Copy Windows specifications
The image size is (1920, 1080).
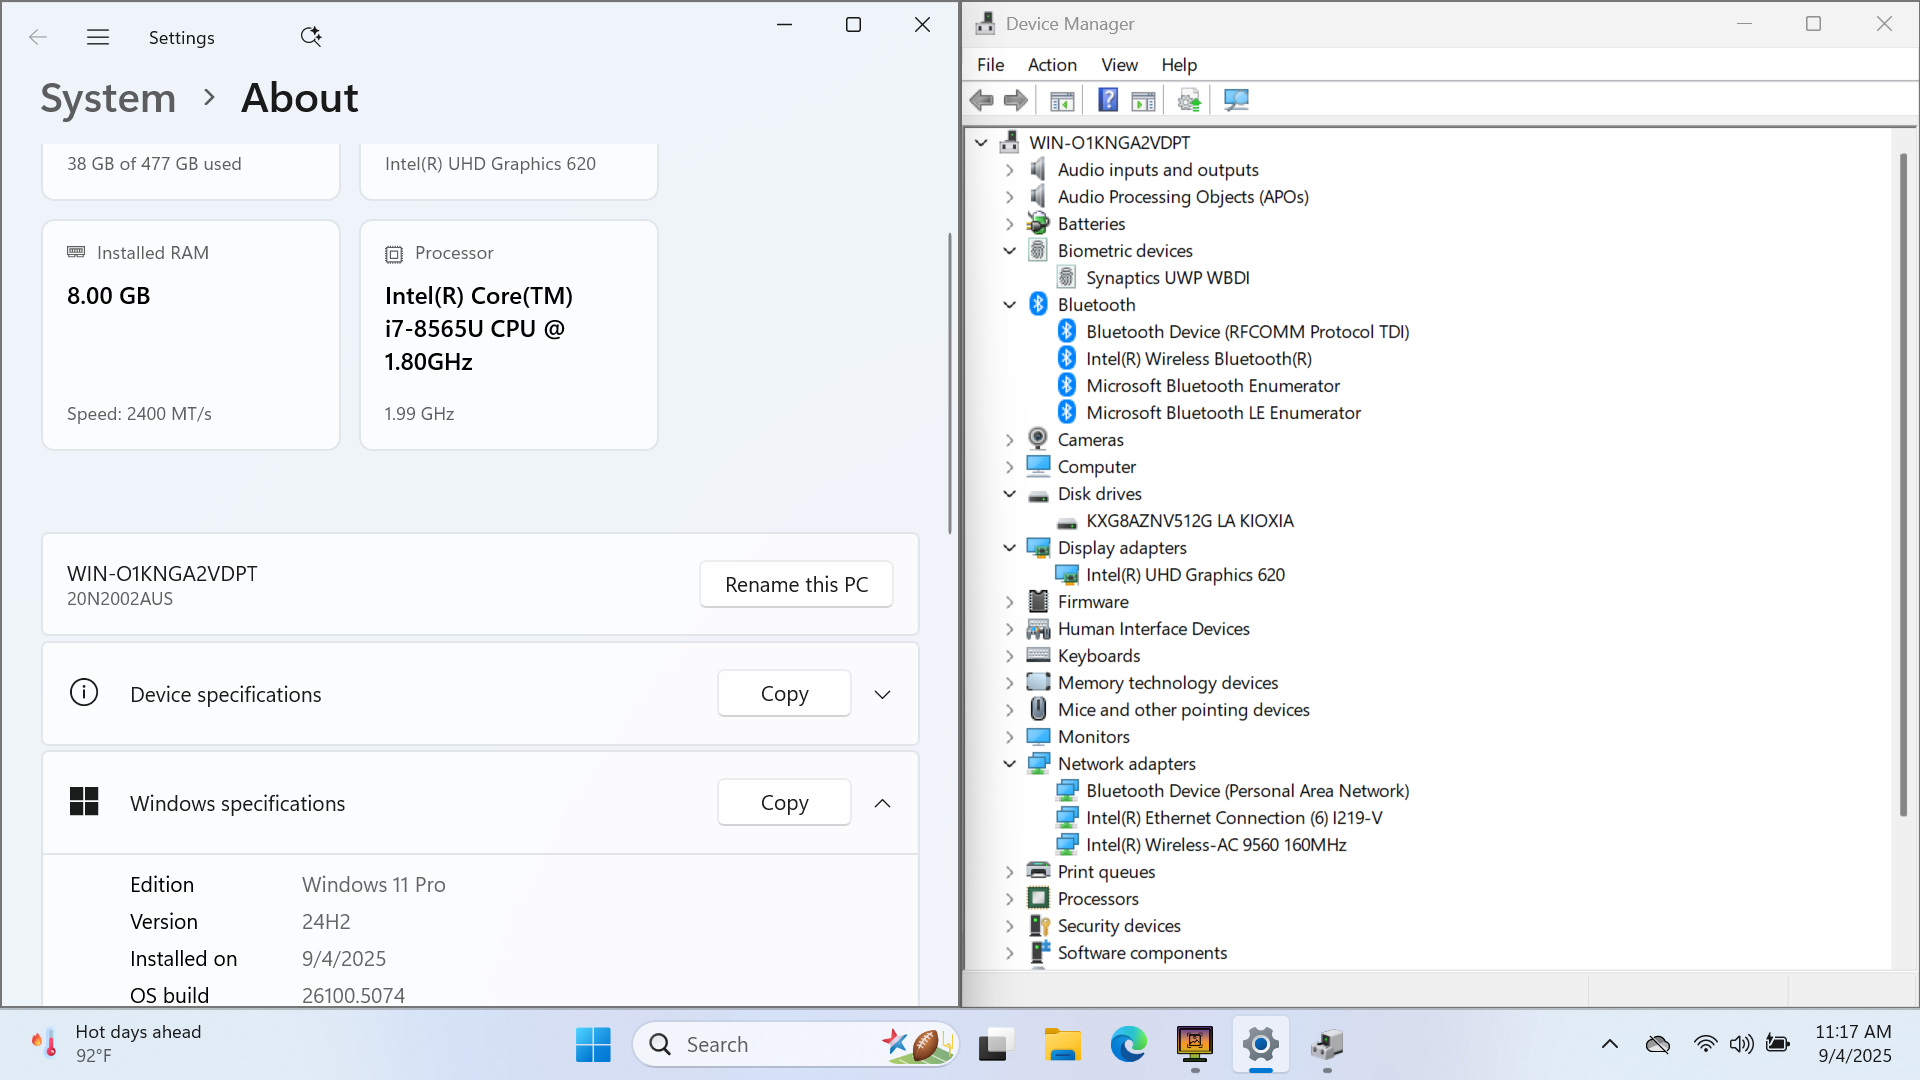[784, 802]
